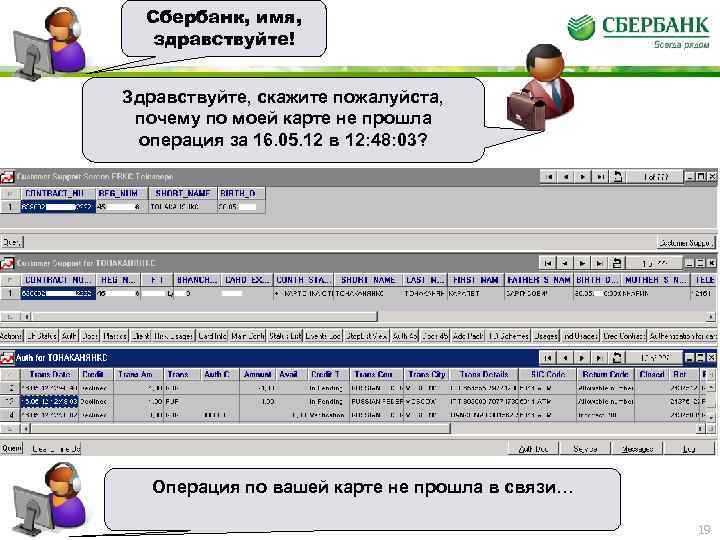
Task: Sort by Trans Date column header
Action: [50, 374]
